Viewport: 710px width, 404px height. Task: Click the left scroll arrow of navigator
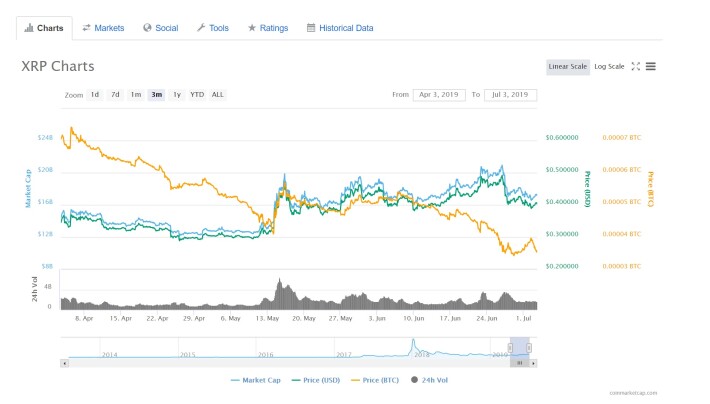point(65,363)
